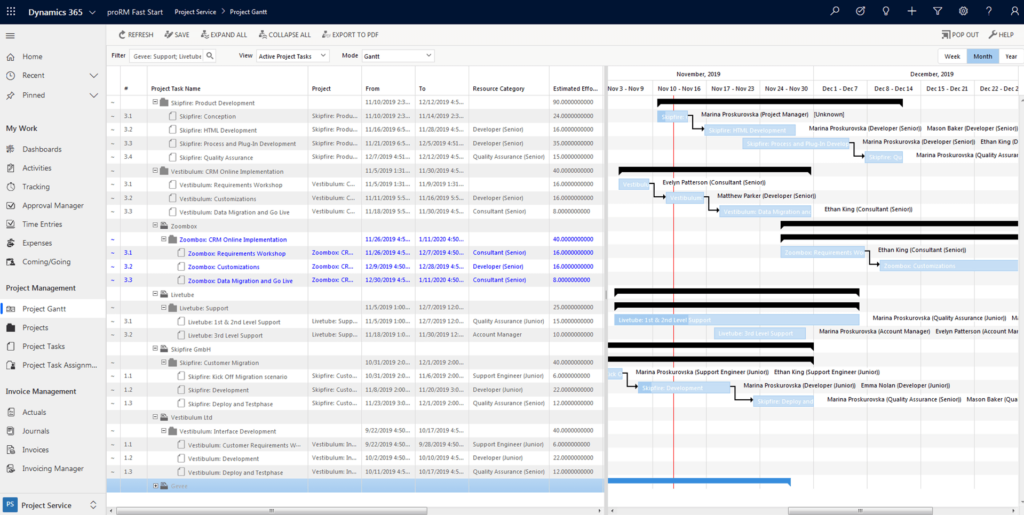This screenshot has height=515, width=1024.
Task: Open Invoicing Manager in sidebar
Action: tap(53, 468)
